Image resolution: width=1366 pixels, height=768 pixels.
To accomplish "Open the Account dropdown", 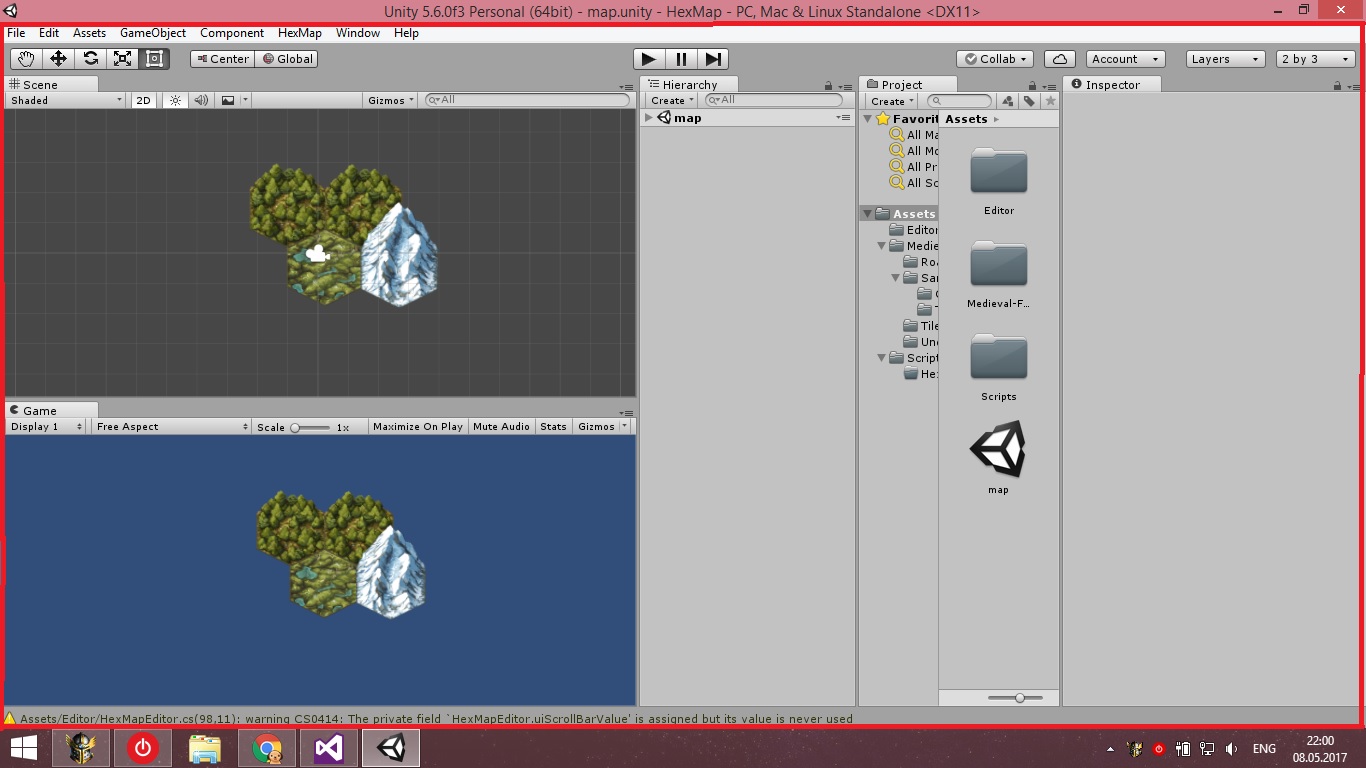I will [x=1126, y=59].
